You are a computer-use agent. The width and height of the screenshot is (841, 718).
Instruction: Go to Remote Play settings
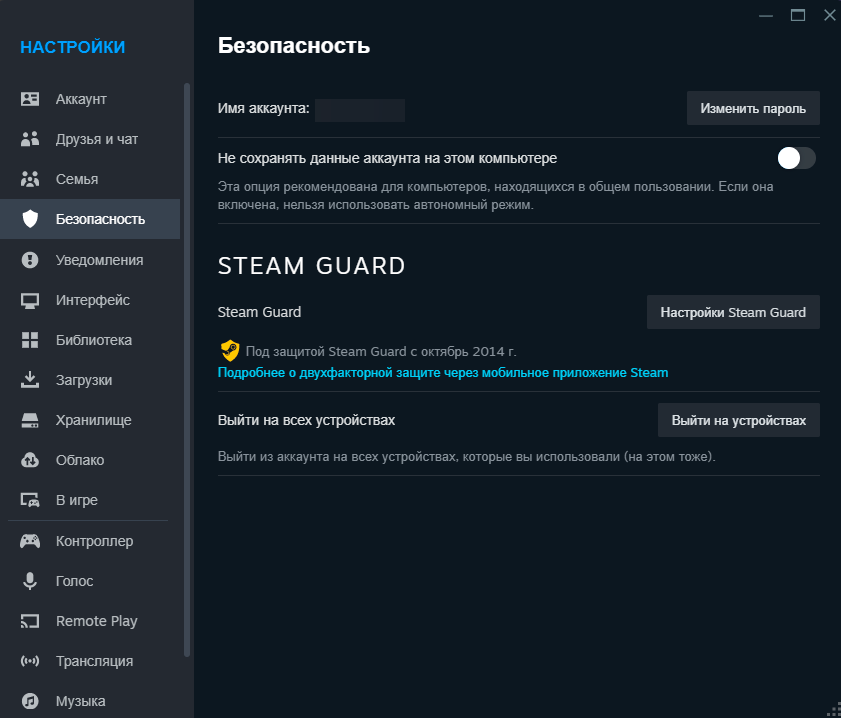tap(90, 621)
